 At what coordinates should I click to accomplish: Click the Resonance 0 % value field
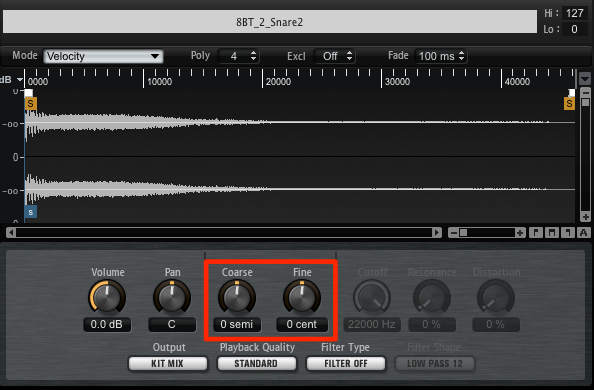point(432,325)
